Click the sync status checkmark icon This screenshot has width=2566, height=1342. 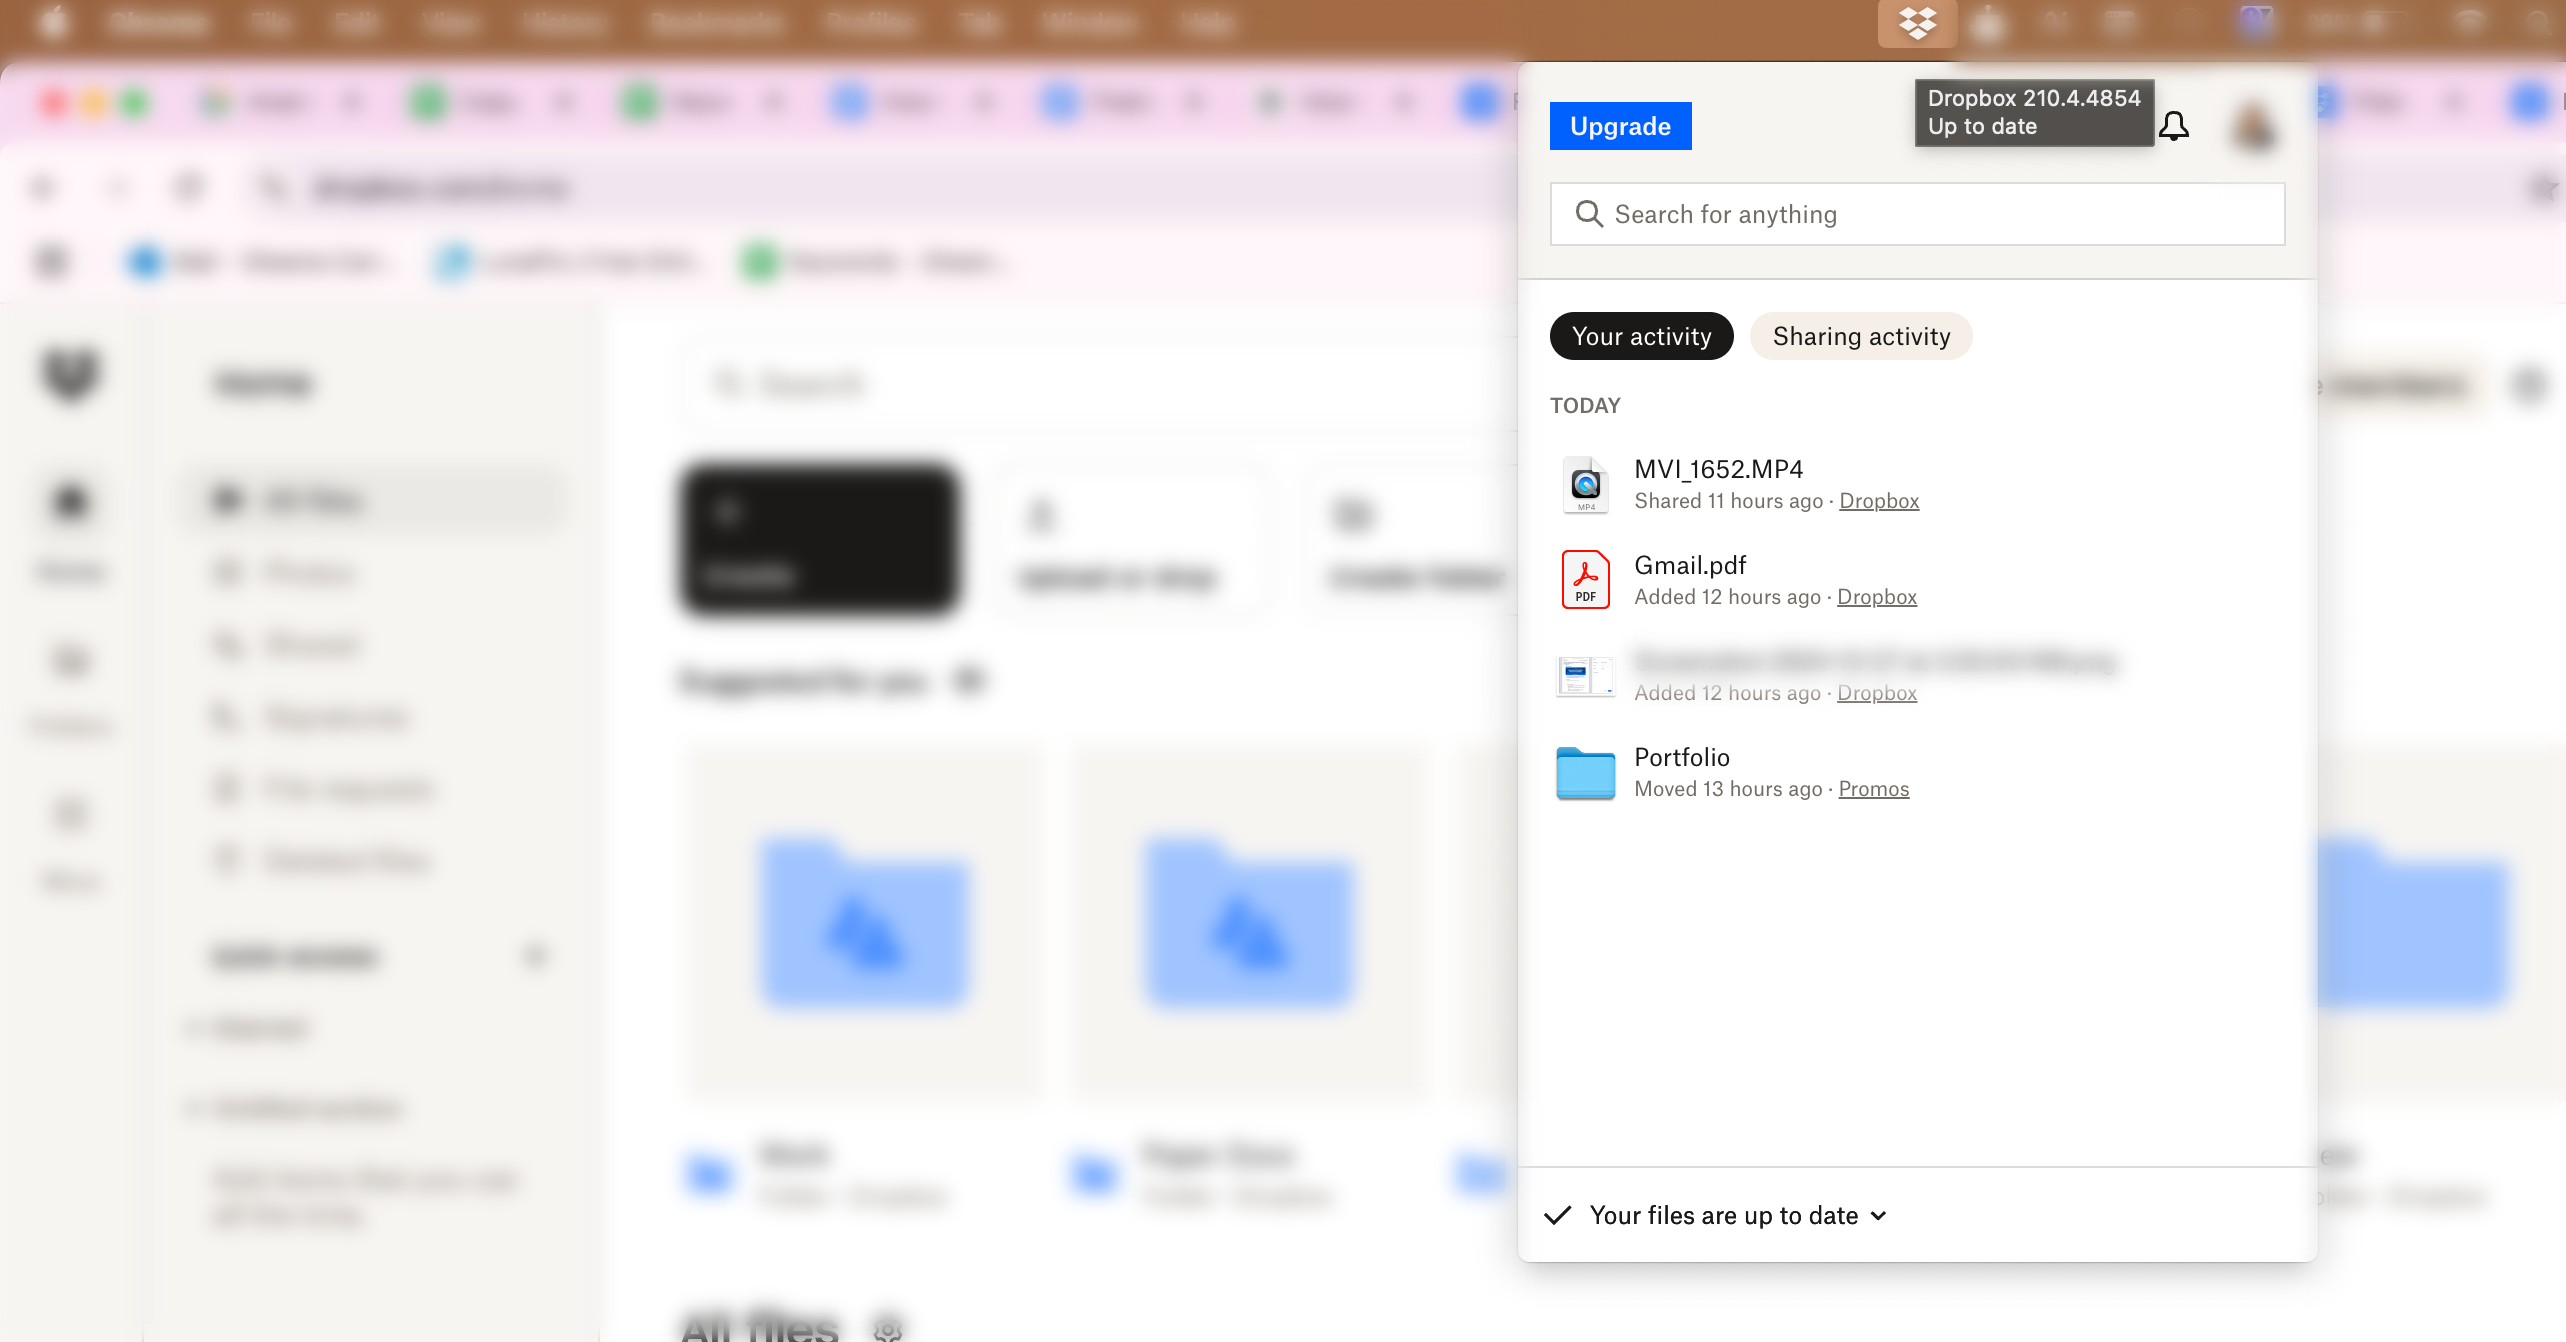coord(1558,1215)
